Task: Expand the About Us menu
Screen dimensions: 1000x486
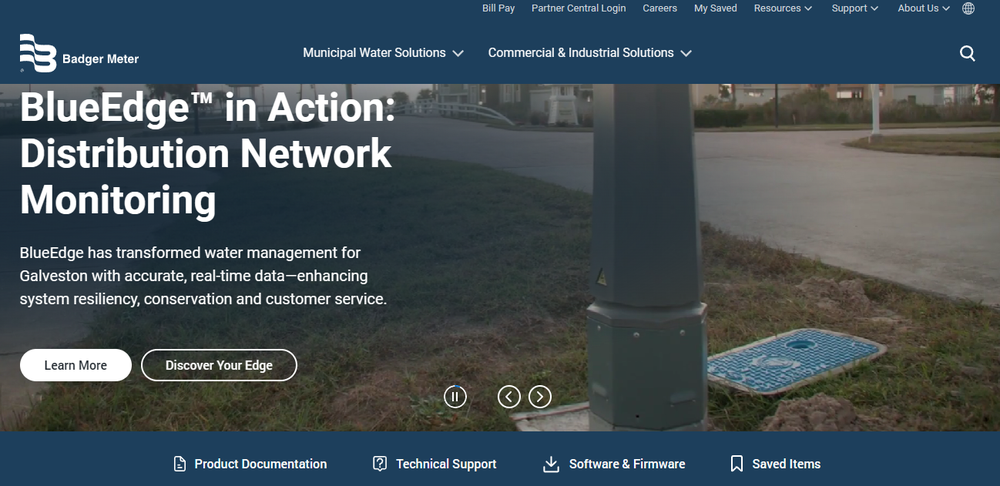Action: [923, 8]
